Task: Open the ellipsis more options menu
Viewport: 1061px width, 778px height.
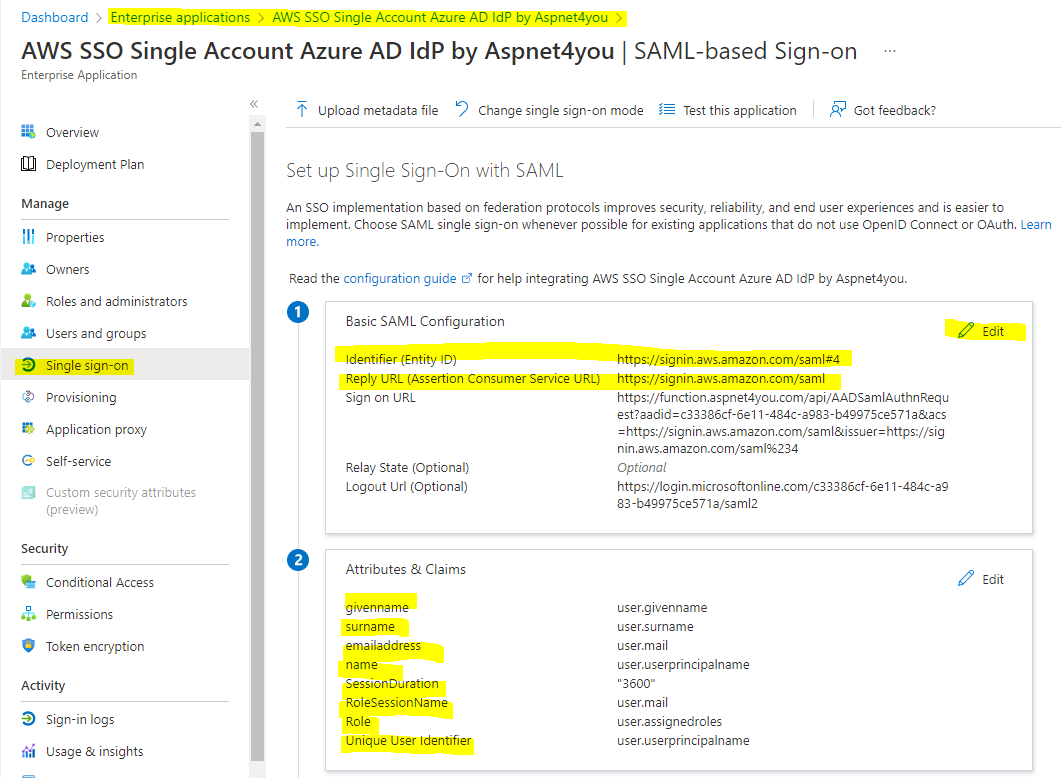Action: click(x=890, y=51)
